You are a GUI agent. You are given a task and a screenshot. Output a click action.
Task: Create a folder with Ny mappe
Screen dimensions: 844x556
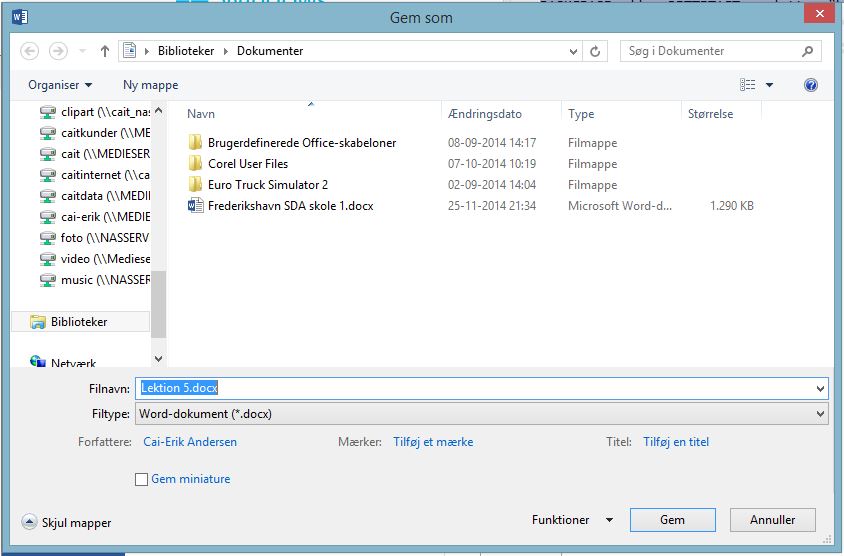[x=150, y=85]
